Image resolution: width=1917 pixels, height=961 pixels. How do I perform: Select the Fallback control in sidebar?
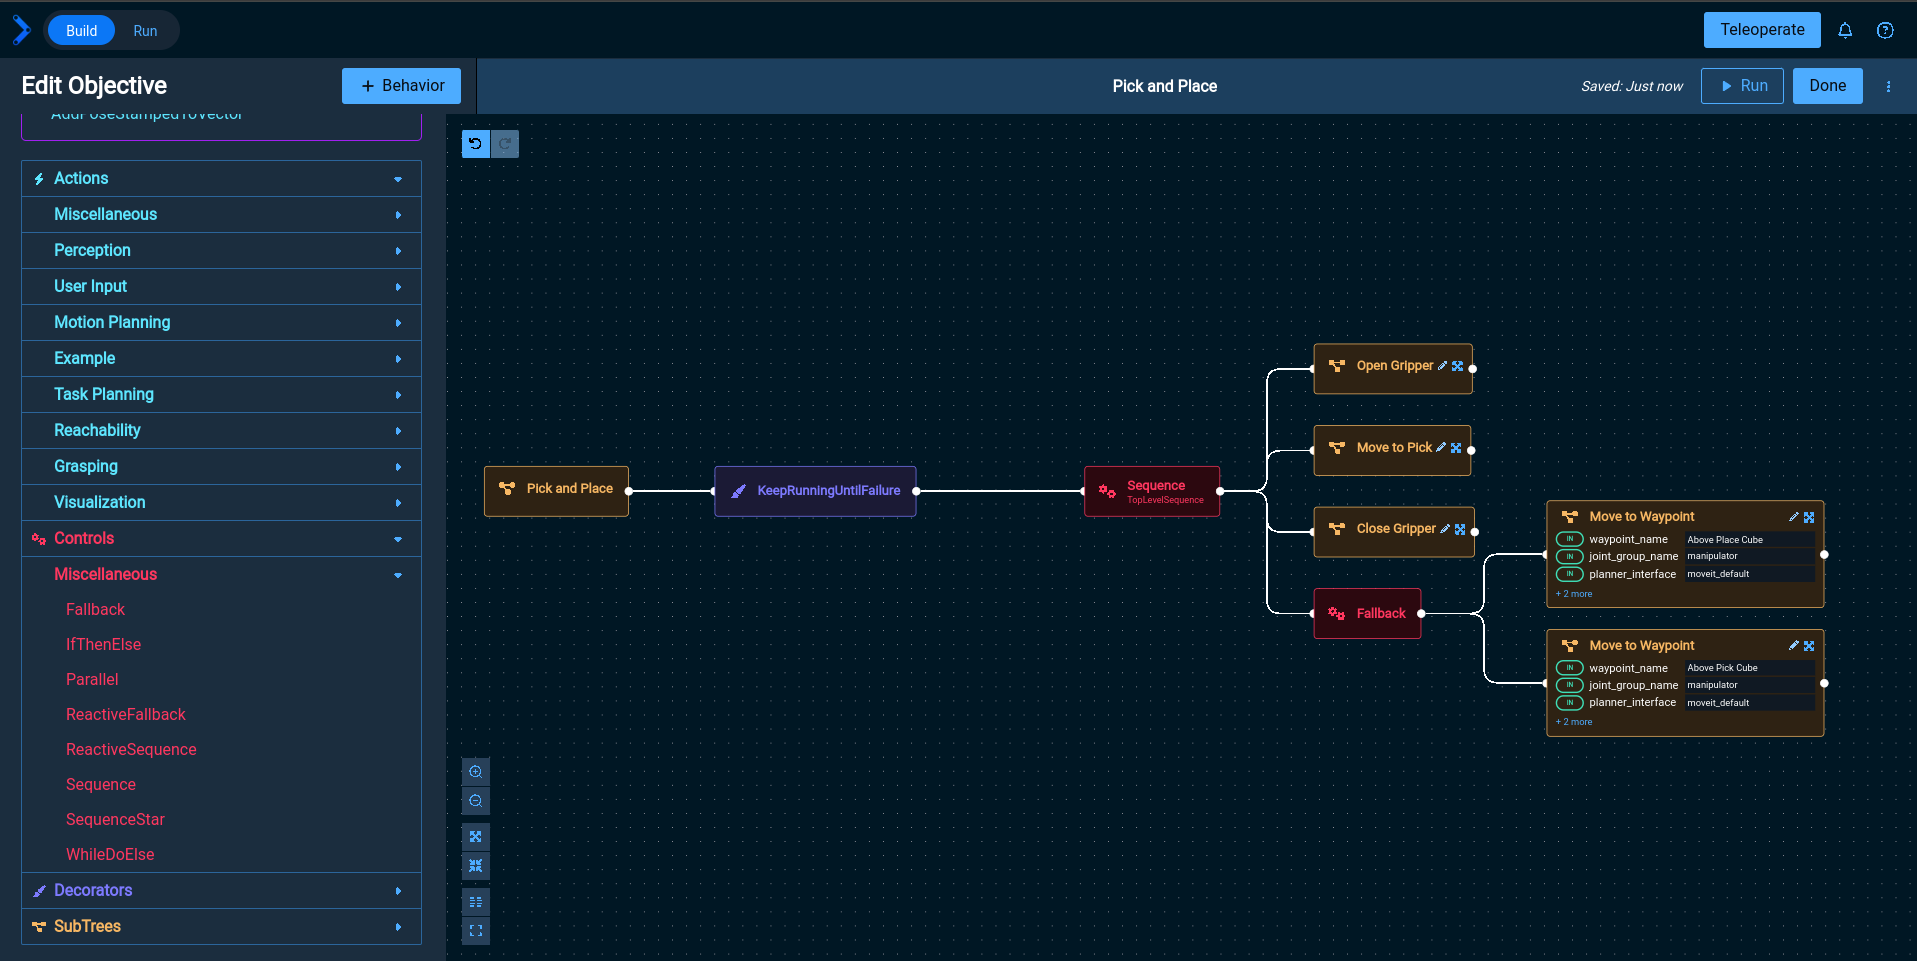(95, 610)
